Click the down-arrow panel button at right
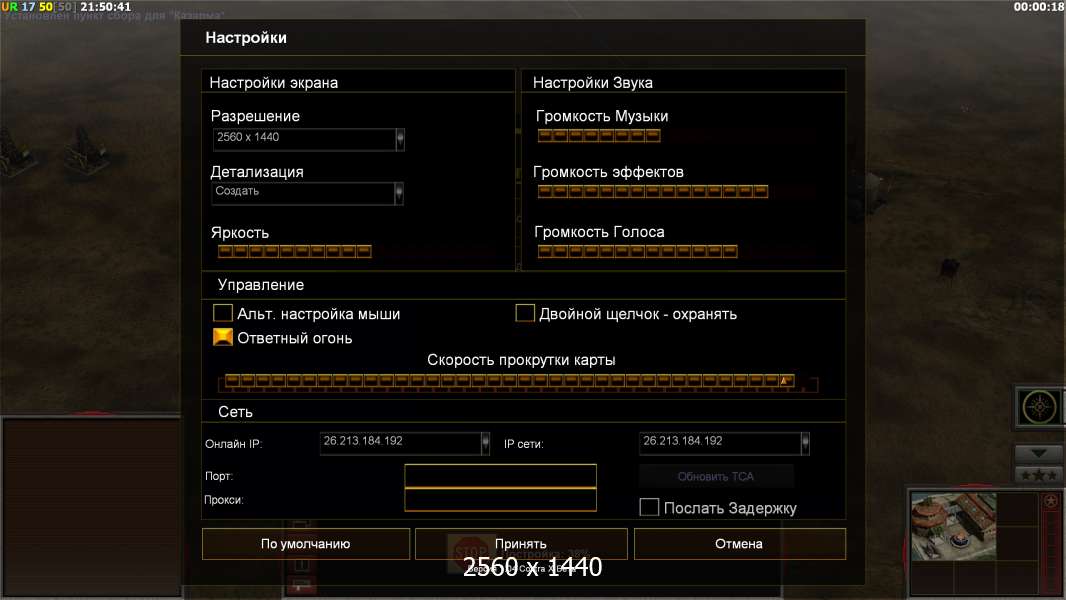The width and height of the screenshot is (1066, 600). (x=1039, y=453)
